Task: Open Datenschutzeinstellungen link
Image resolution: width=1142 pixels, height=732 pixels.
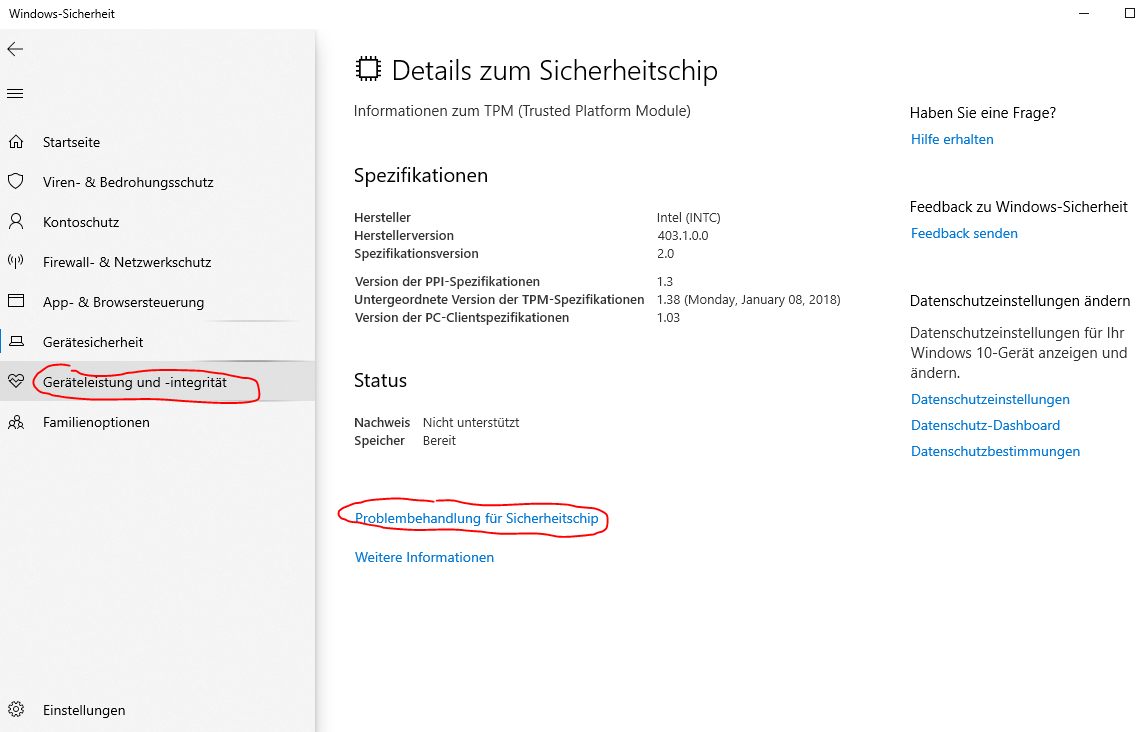Action: (990, 399)
